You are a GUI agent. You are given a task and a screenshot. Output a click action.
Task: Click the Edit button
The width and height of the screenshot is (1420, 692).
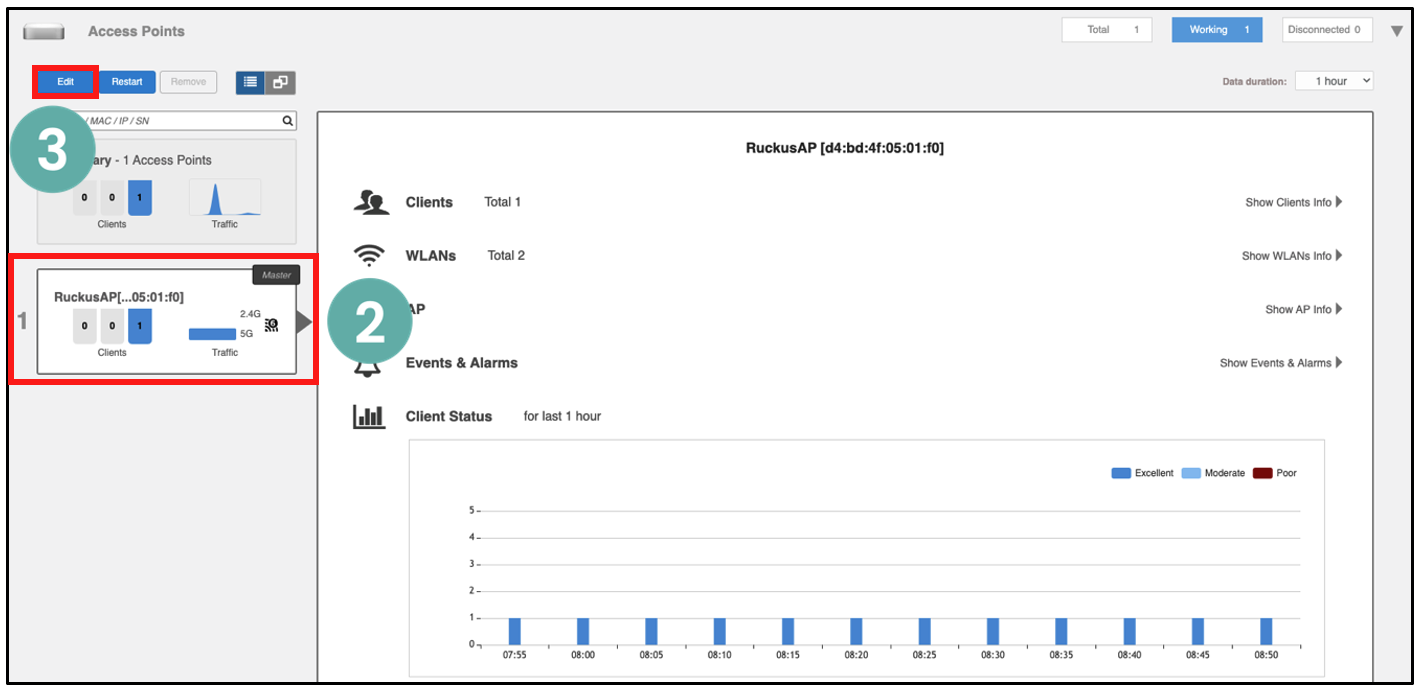(65, 82)
